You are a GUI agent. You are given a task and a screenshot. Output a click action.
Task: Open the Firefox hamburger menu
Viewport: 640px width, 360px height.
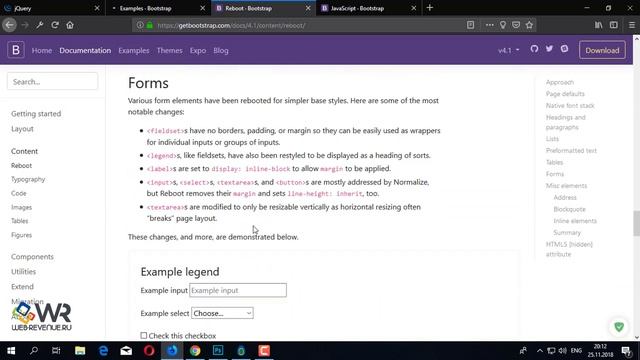631,25
